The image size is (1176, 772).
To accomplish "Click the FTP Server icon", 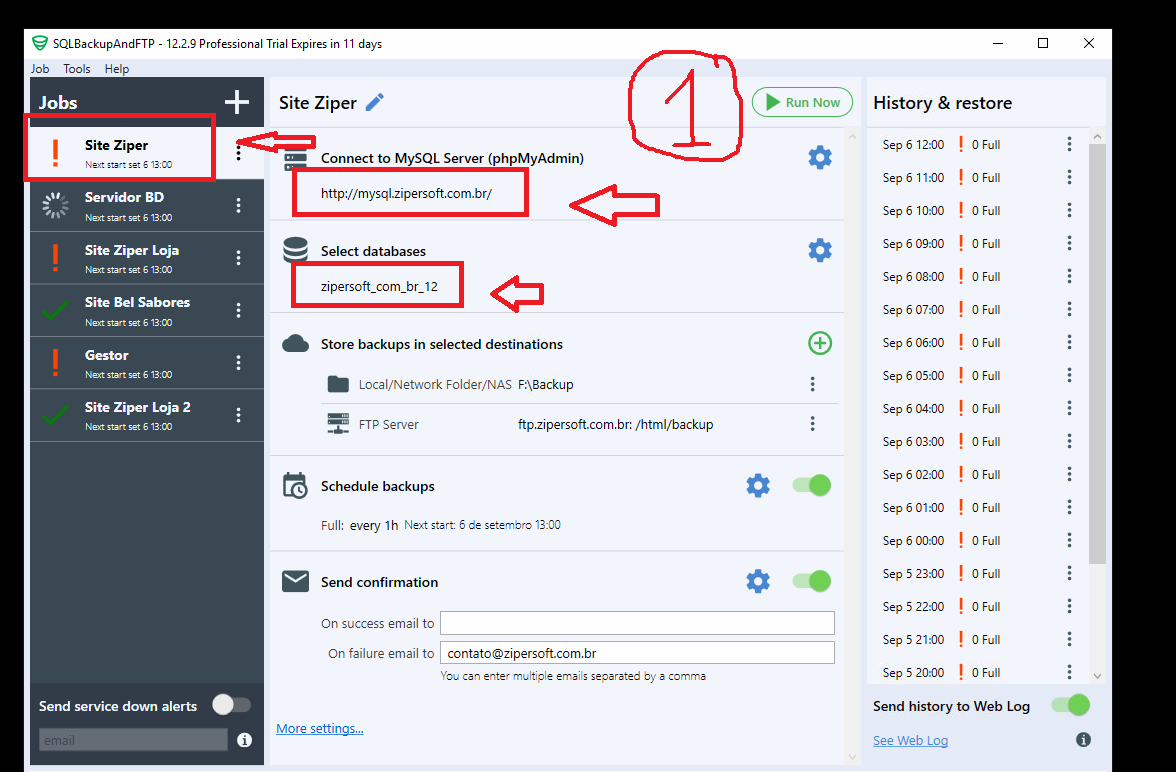I will click(x=338, y=424).
